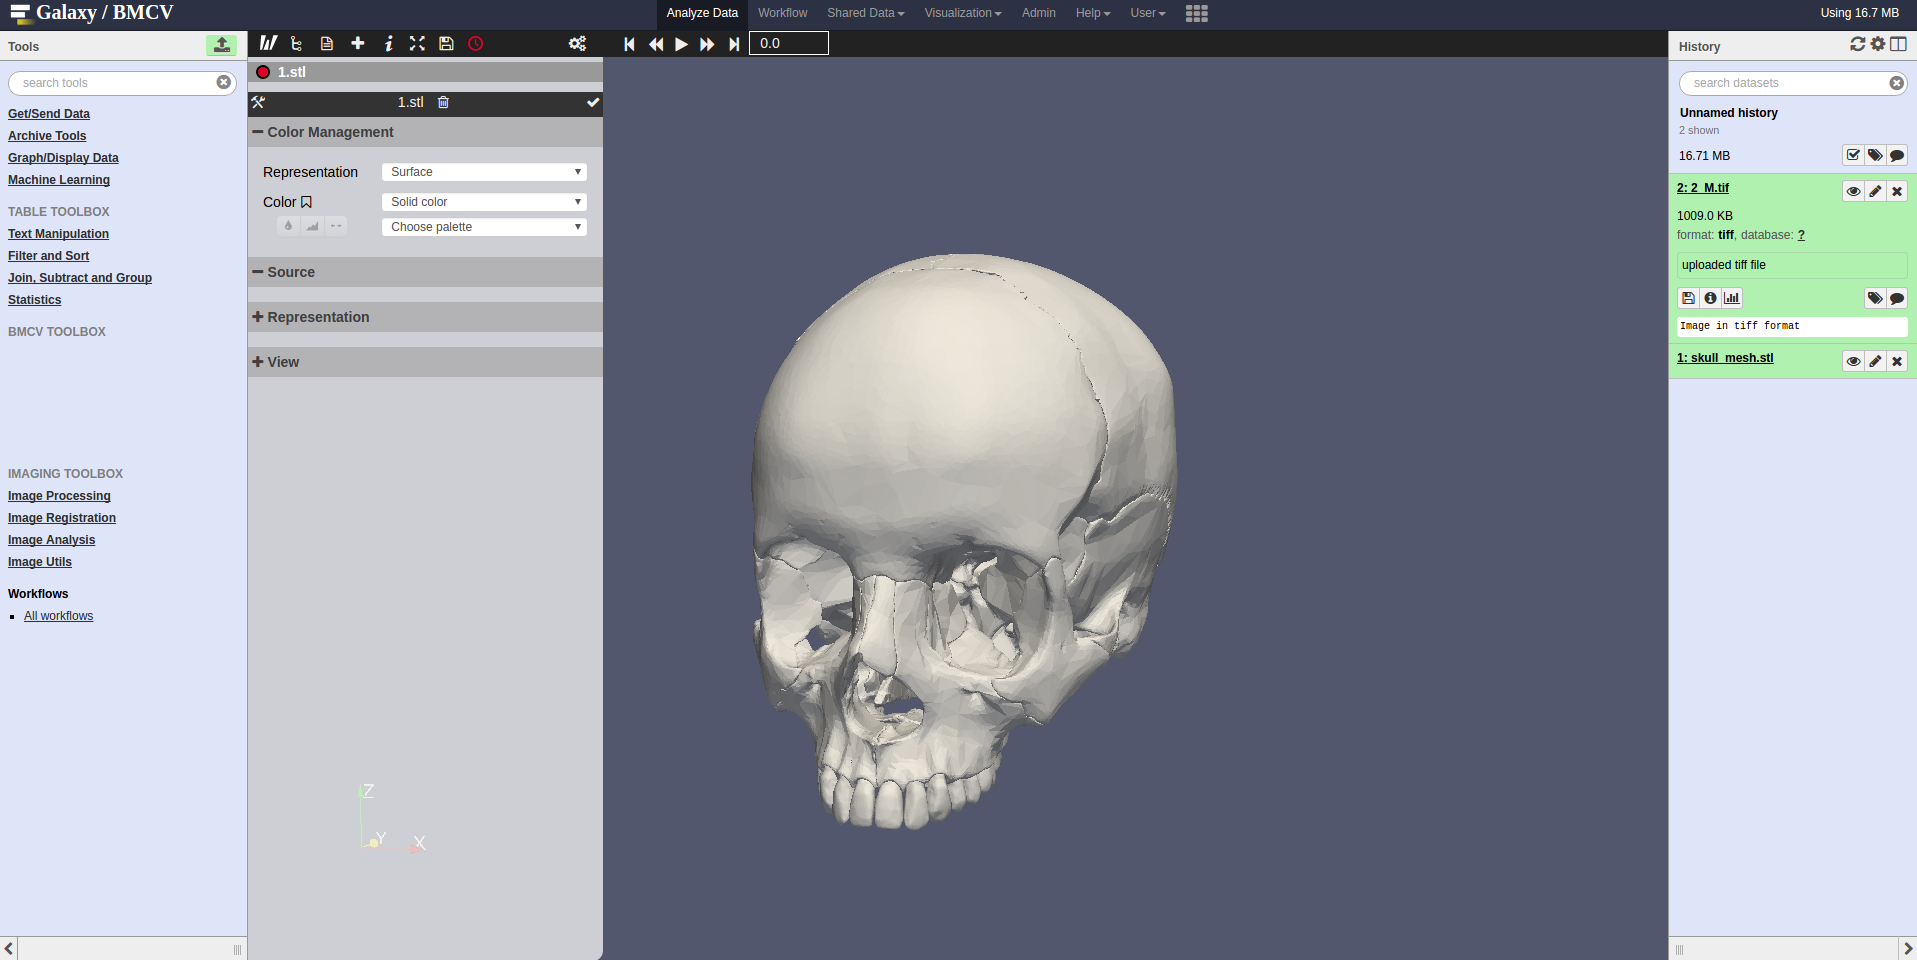Toggle visibility of 2_M.tif dataset
The width and height of the screenshot is (1917, 960).
click(x=1853, y=191)
